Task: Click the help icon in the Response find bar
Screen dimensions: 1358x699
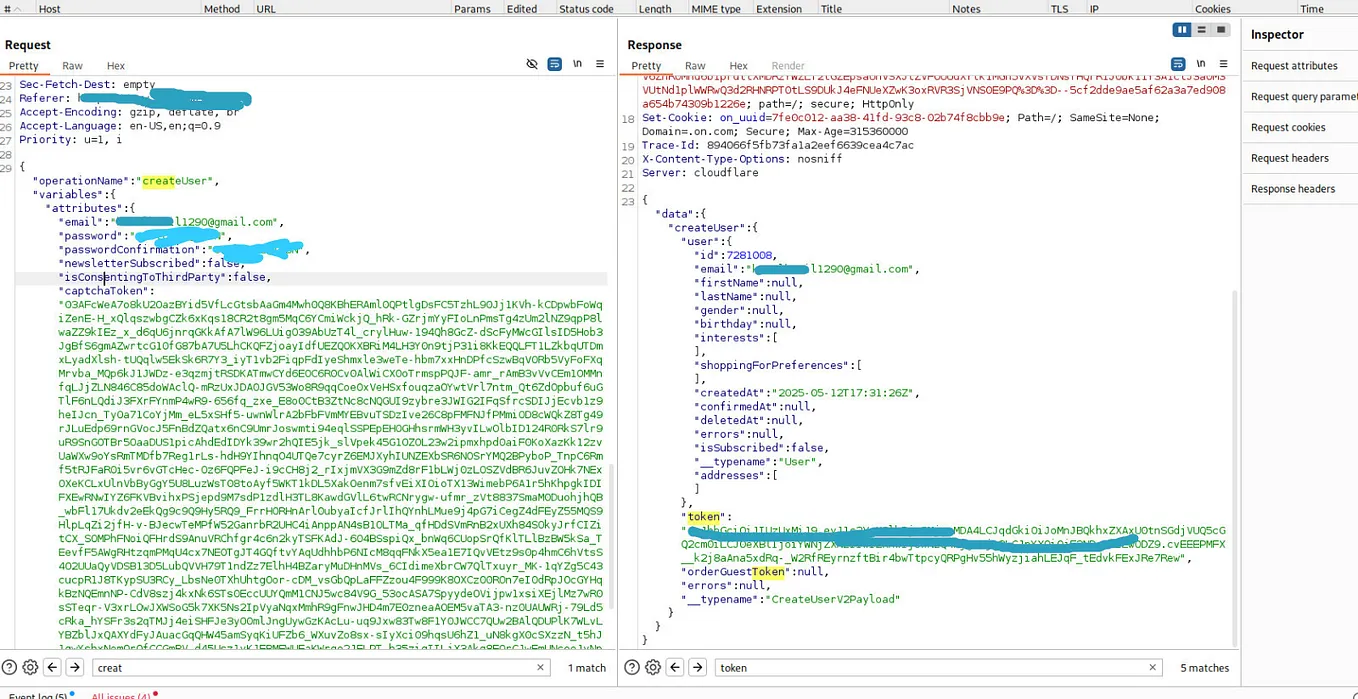Action: click(x=631, y=667)
